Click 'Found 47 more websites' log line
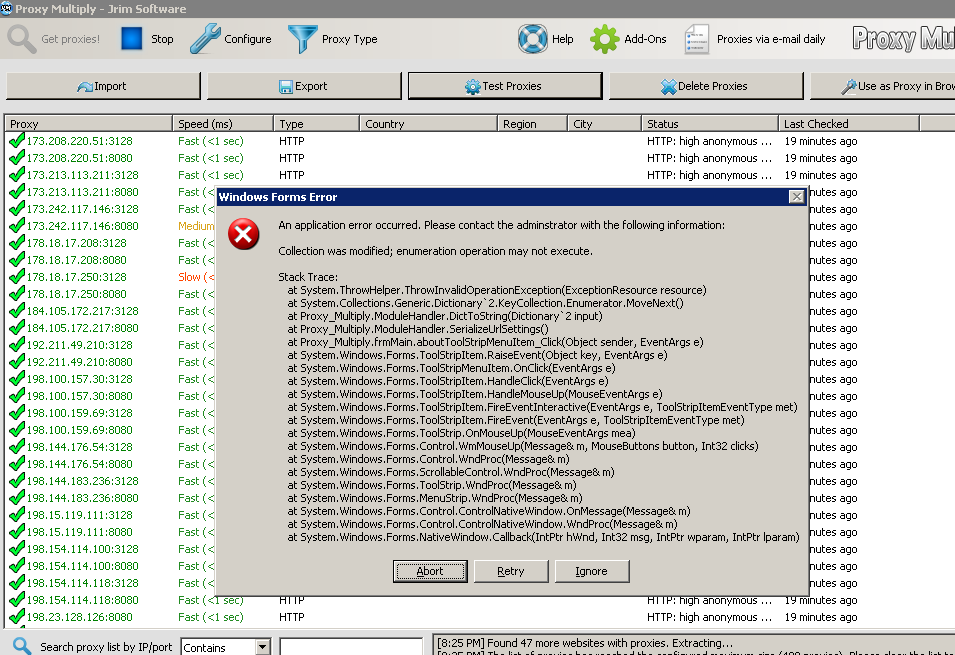Viewport: 955px width, 655px height. coord(585,643)
